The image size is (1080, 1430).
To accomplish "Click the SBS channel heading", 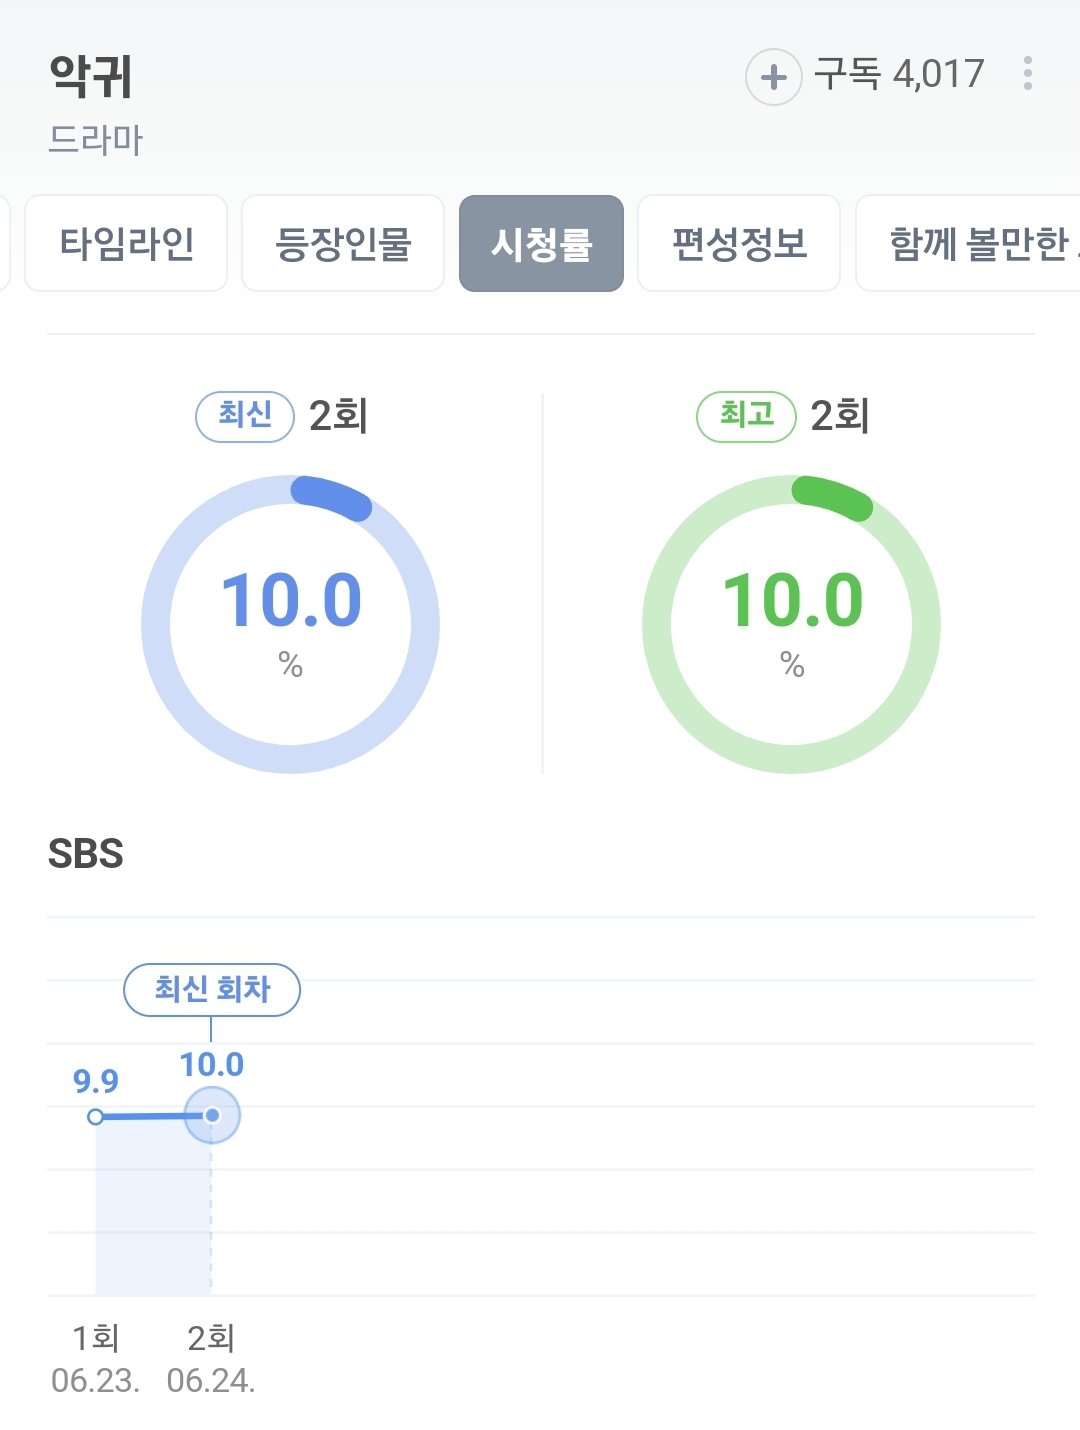I will pos(86,854).
